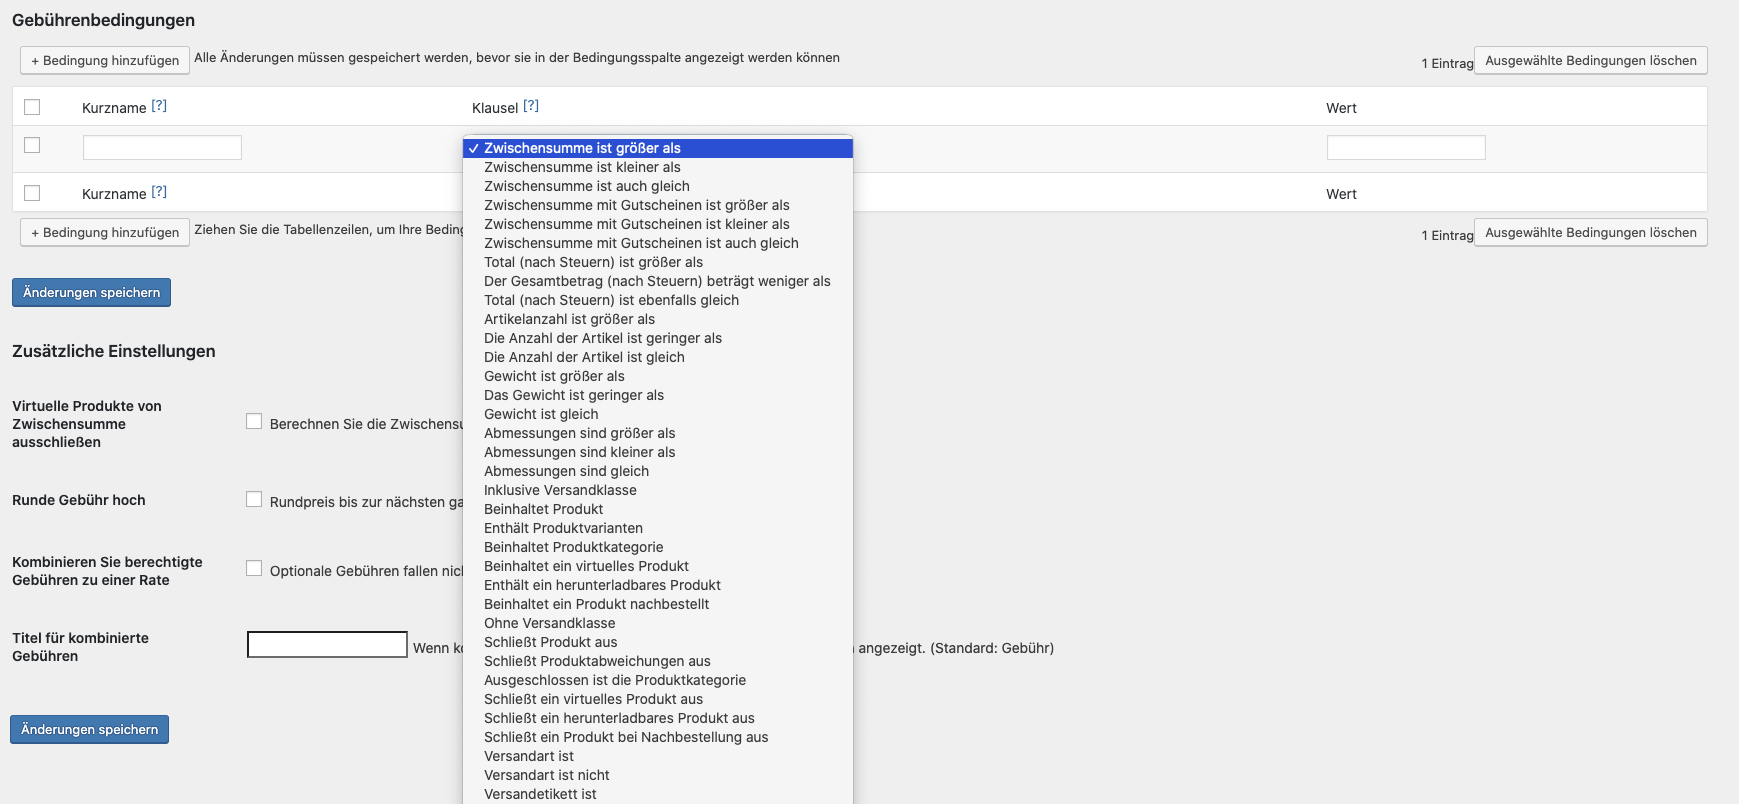This screenshot has height=804, width=1739.
Task: Pick 'Versandart ist' option
Action: tap(658, 756)
